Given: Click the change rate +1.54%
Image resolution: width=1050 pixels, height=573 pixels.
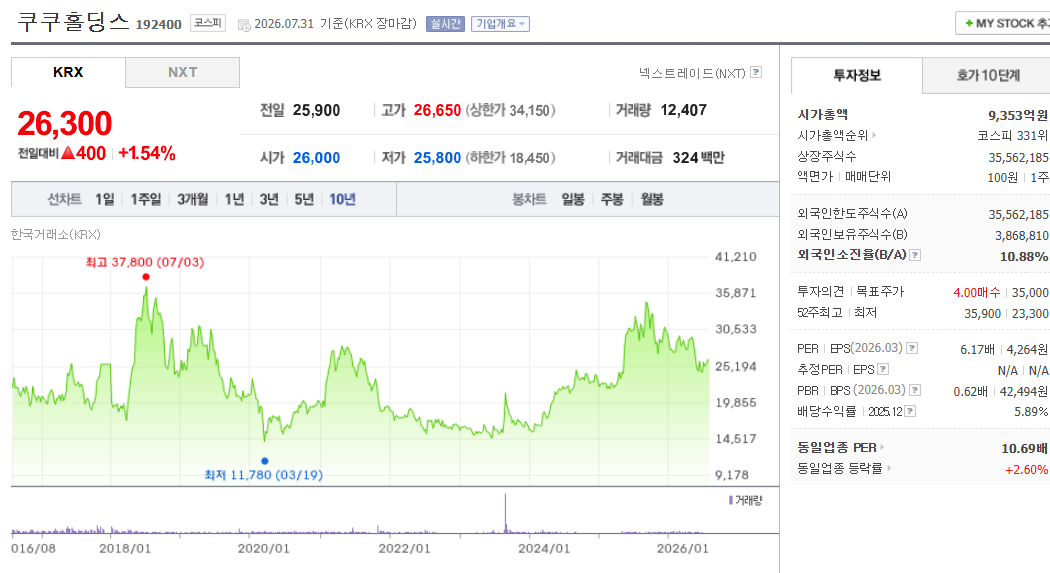Looking at the screenshot, I should click(x=147, y=153).
